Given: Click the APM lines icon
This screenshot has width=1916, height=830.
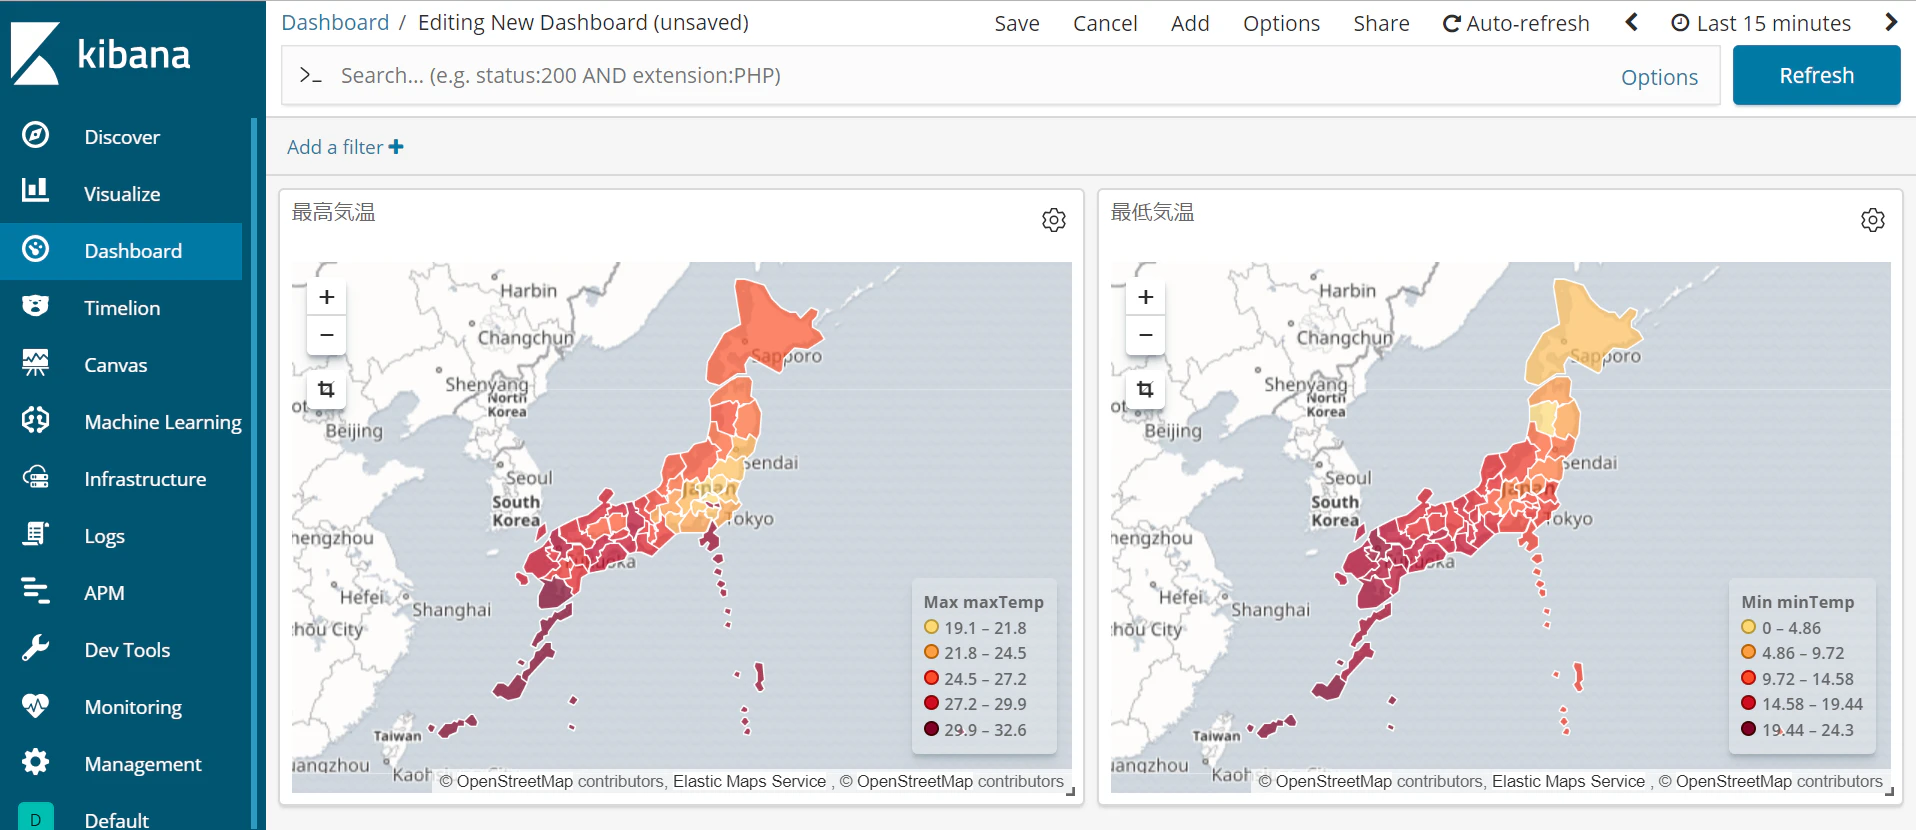Looking at the screenshot, I should [x=36, y=591].
